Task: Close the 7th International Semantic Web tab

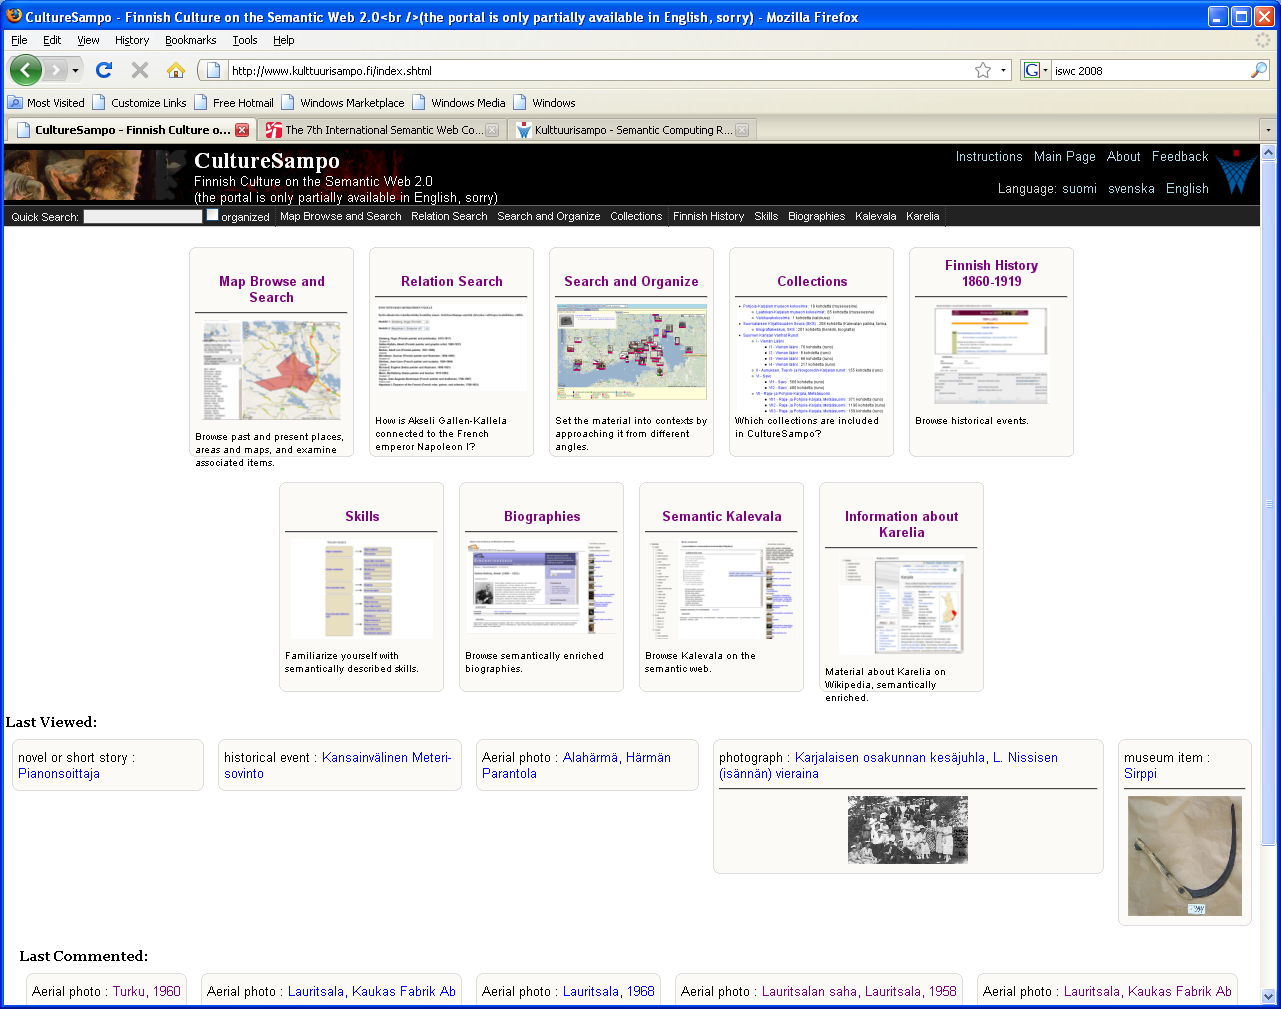Action: [x=492, y=130]
